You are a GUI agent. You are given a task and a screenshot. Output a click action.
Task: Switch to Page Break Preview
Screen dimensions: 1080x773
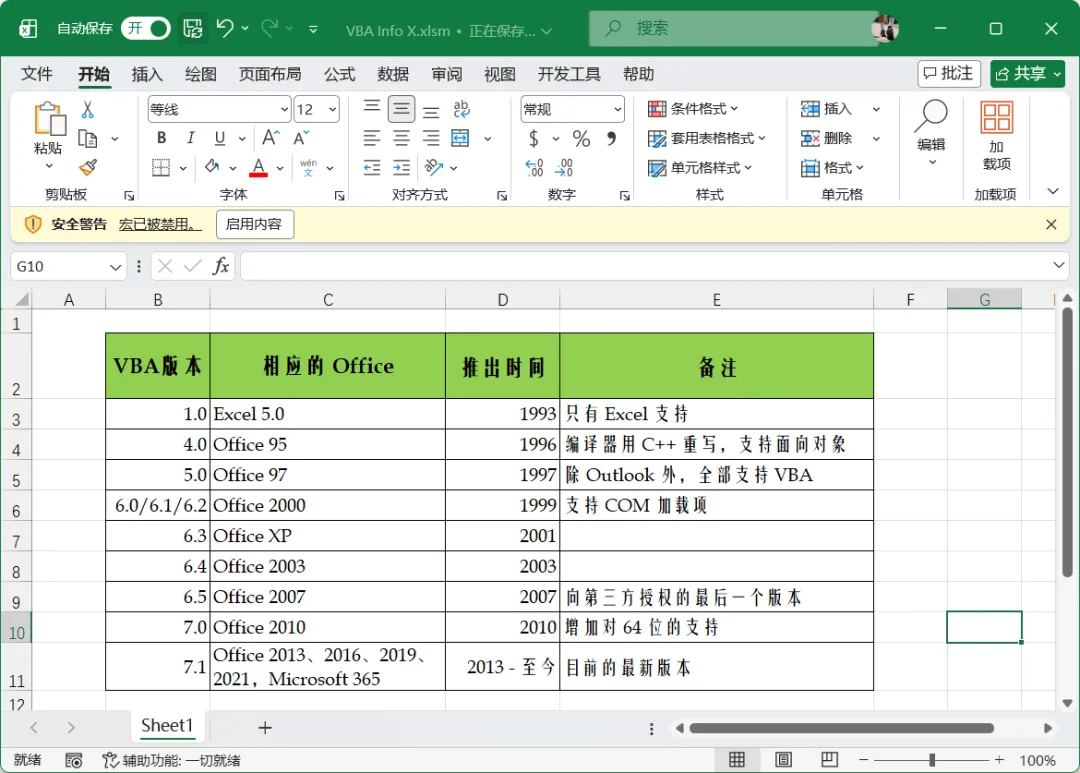point(829,759)
